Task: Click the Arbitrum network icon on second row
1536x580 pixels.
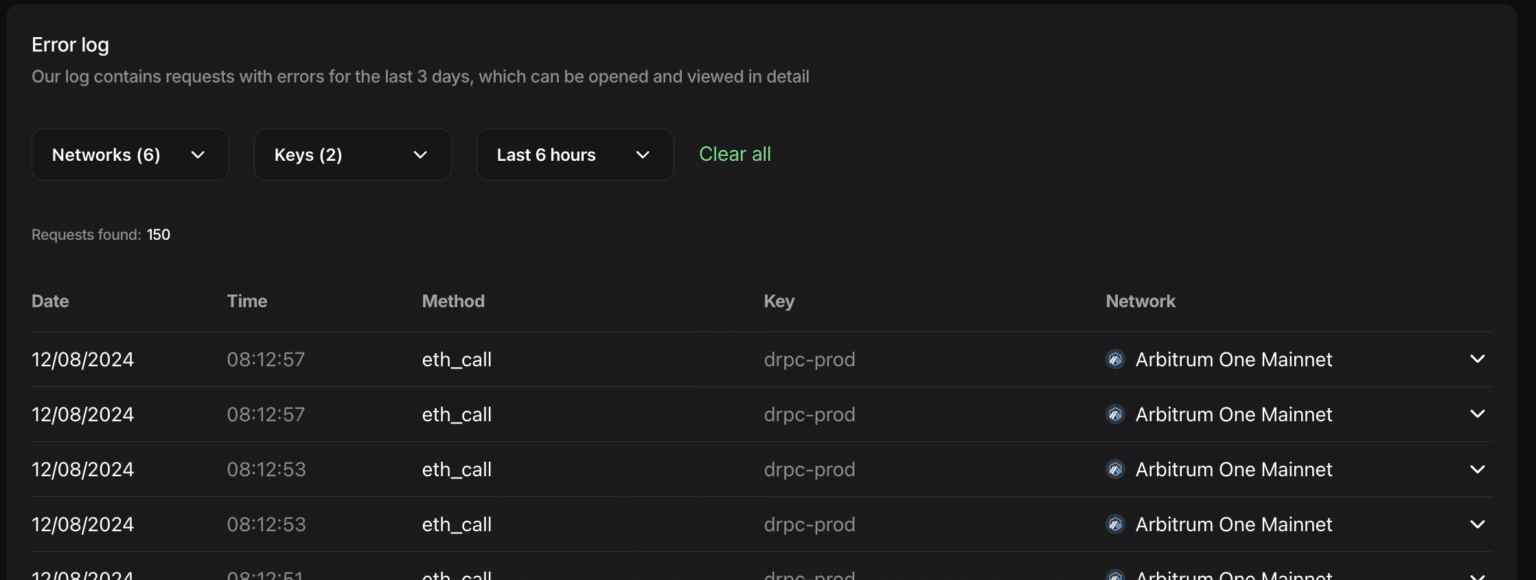Action: click(x=1114, y=414)
